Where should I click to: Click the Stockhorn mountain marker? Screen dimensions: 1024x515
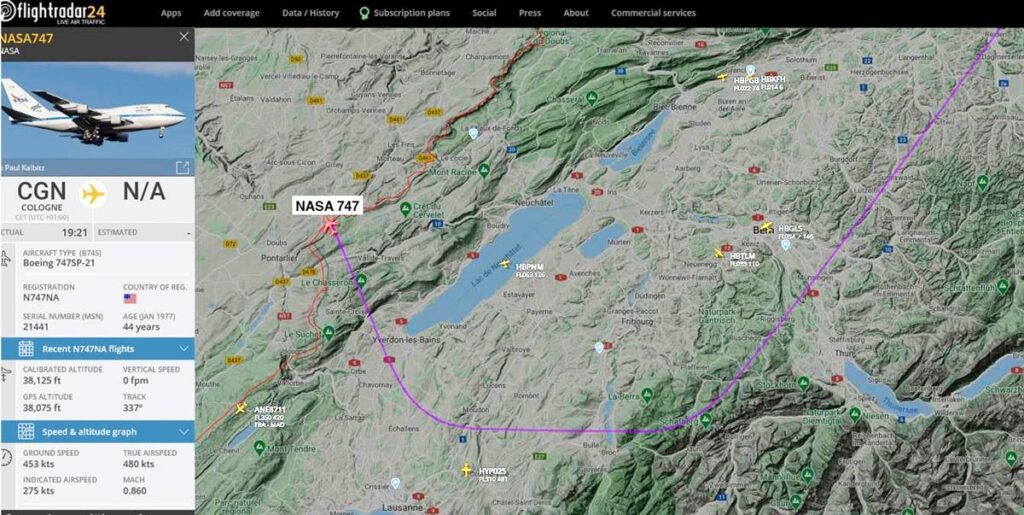coord(804,383)
